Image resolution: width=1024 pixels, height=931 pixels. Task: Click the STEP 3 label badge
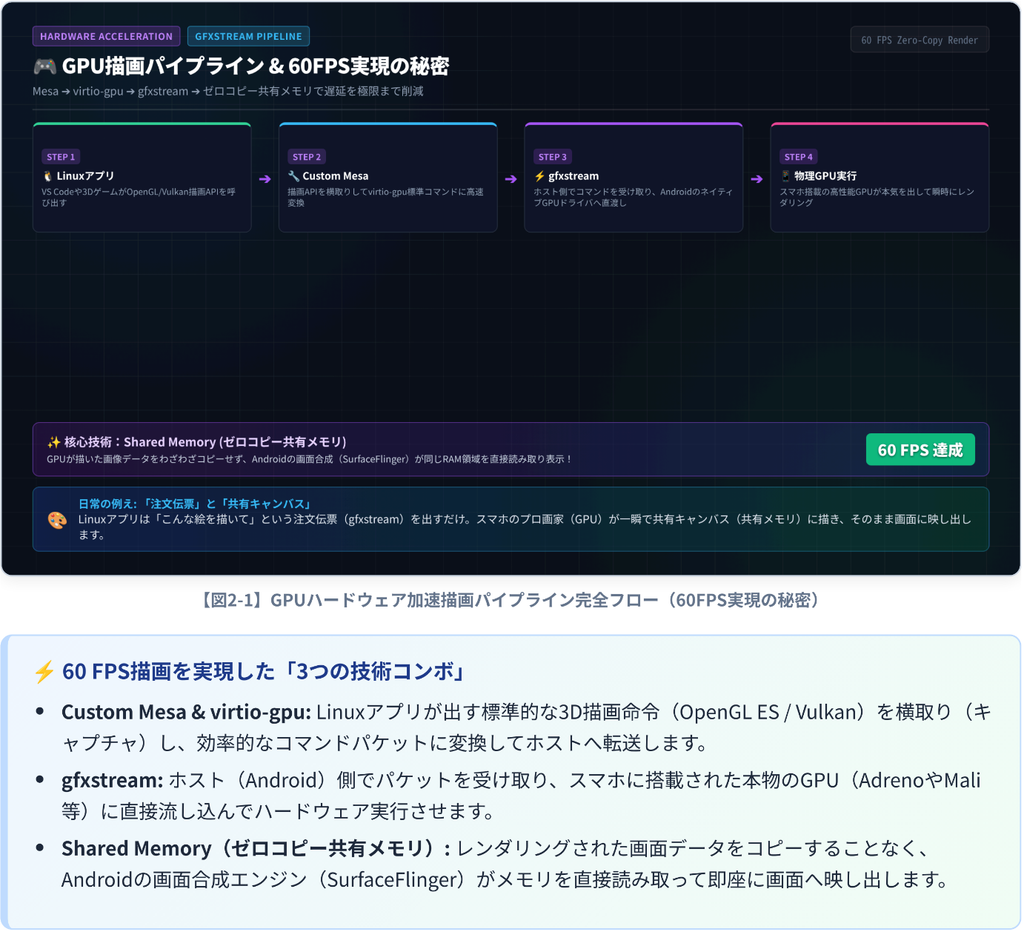[x=552, y=157]
